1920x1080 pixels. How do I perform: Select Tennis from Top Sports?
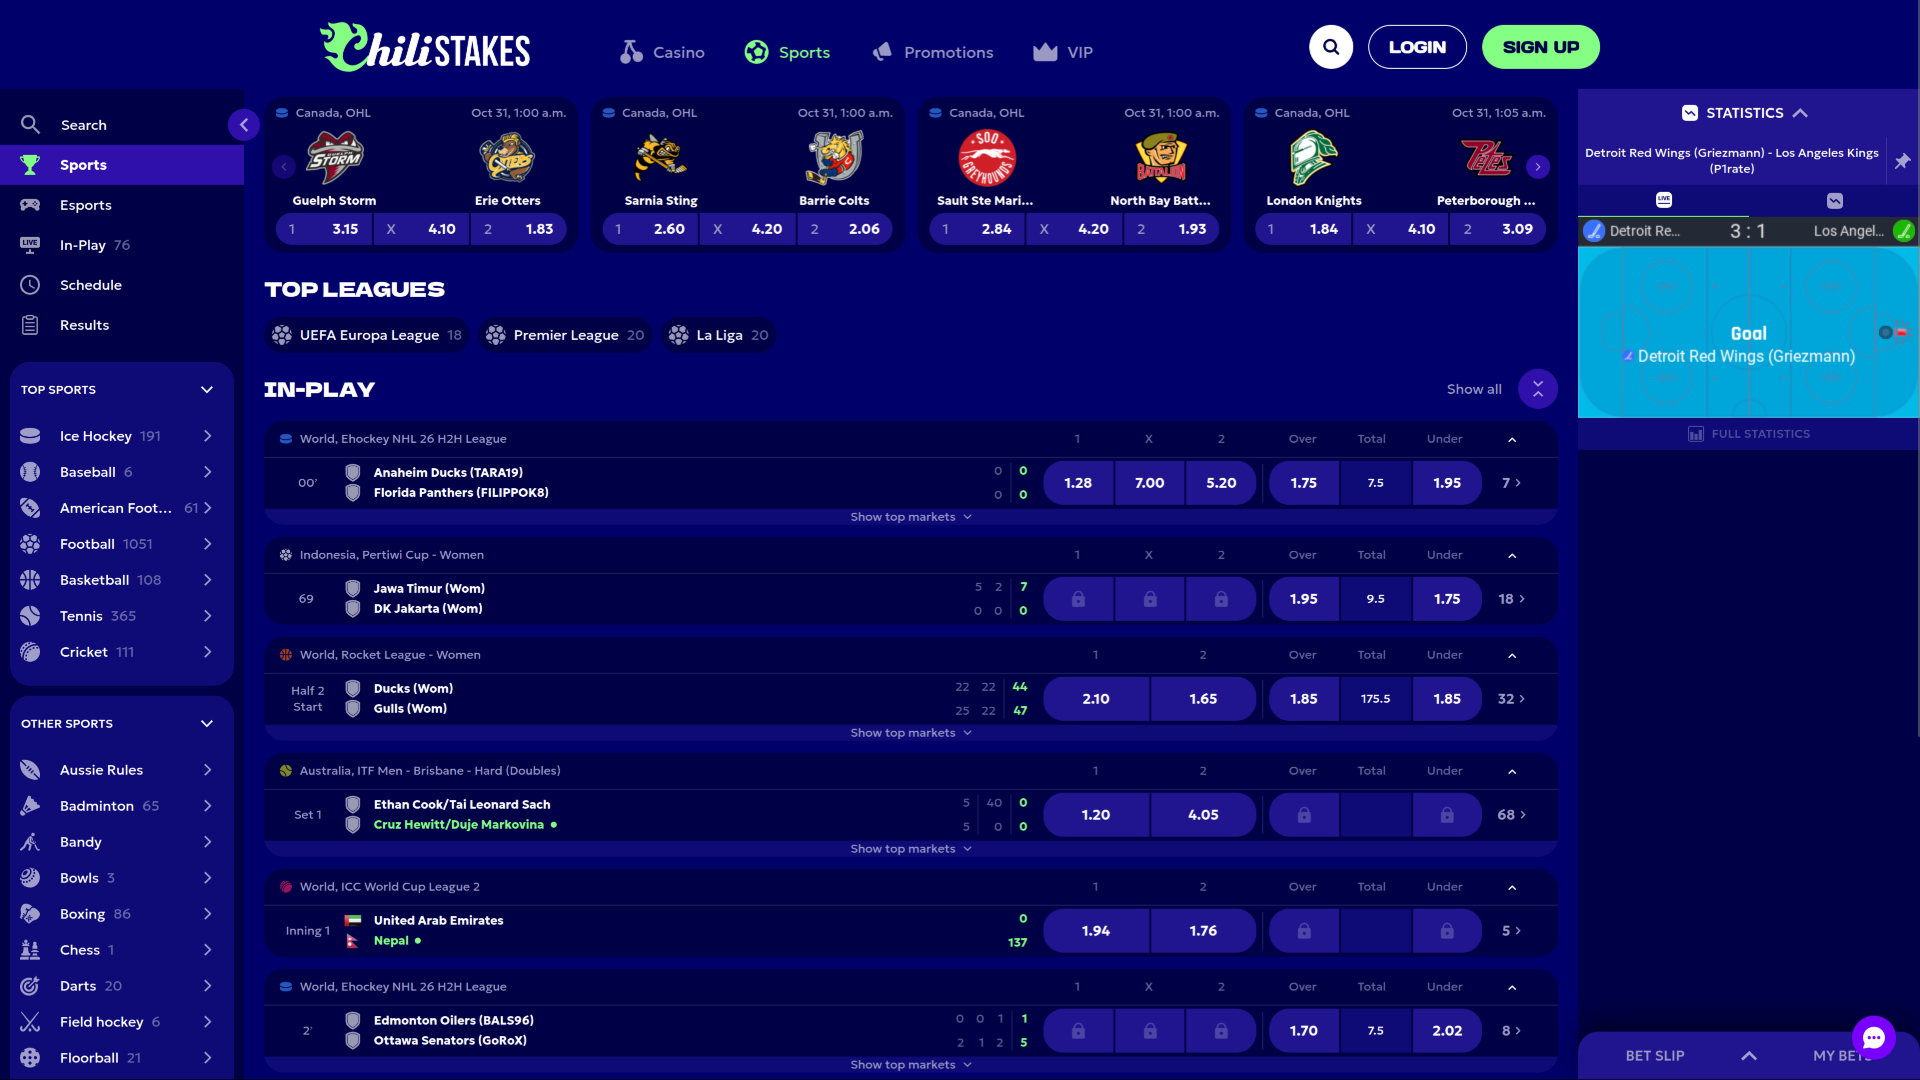click(x=81, y=615)
